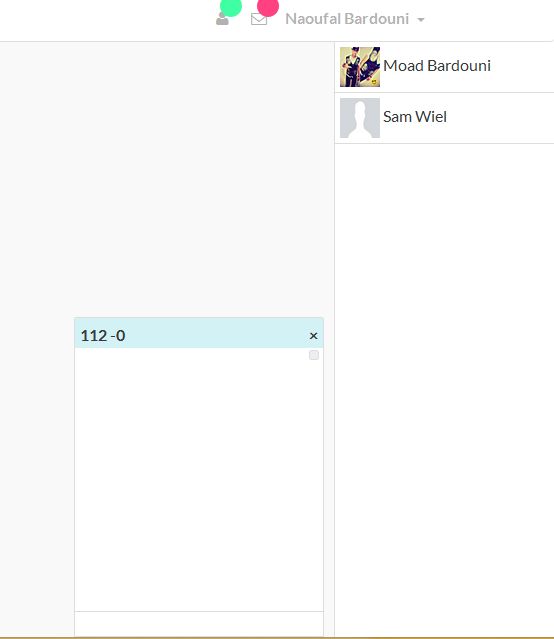Click the 112 -0 chat header title

[103, 336]
